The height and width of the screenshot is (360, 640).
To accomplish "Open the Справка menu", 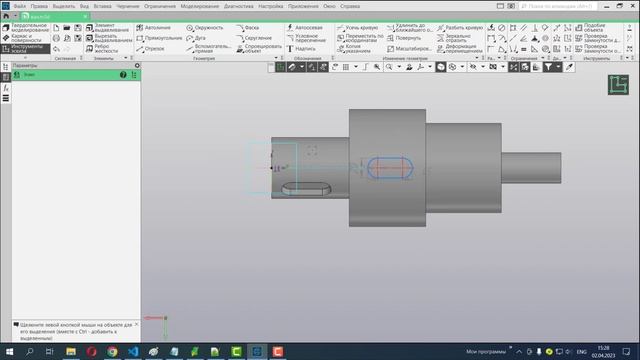I will pos(350,6).
